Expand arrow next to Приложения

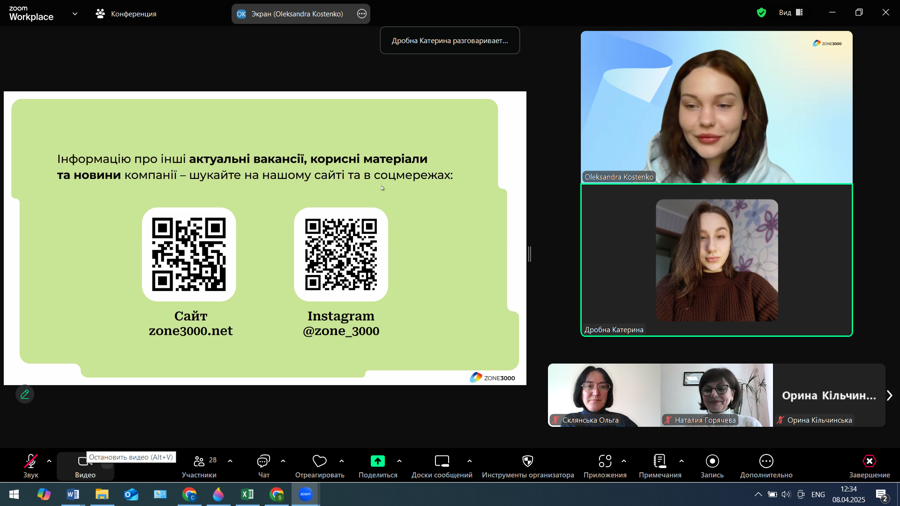(624, 461)
